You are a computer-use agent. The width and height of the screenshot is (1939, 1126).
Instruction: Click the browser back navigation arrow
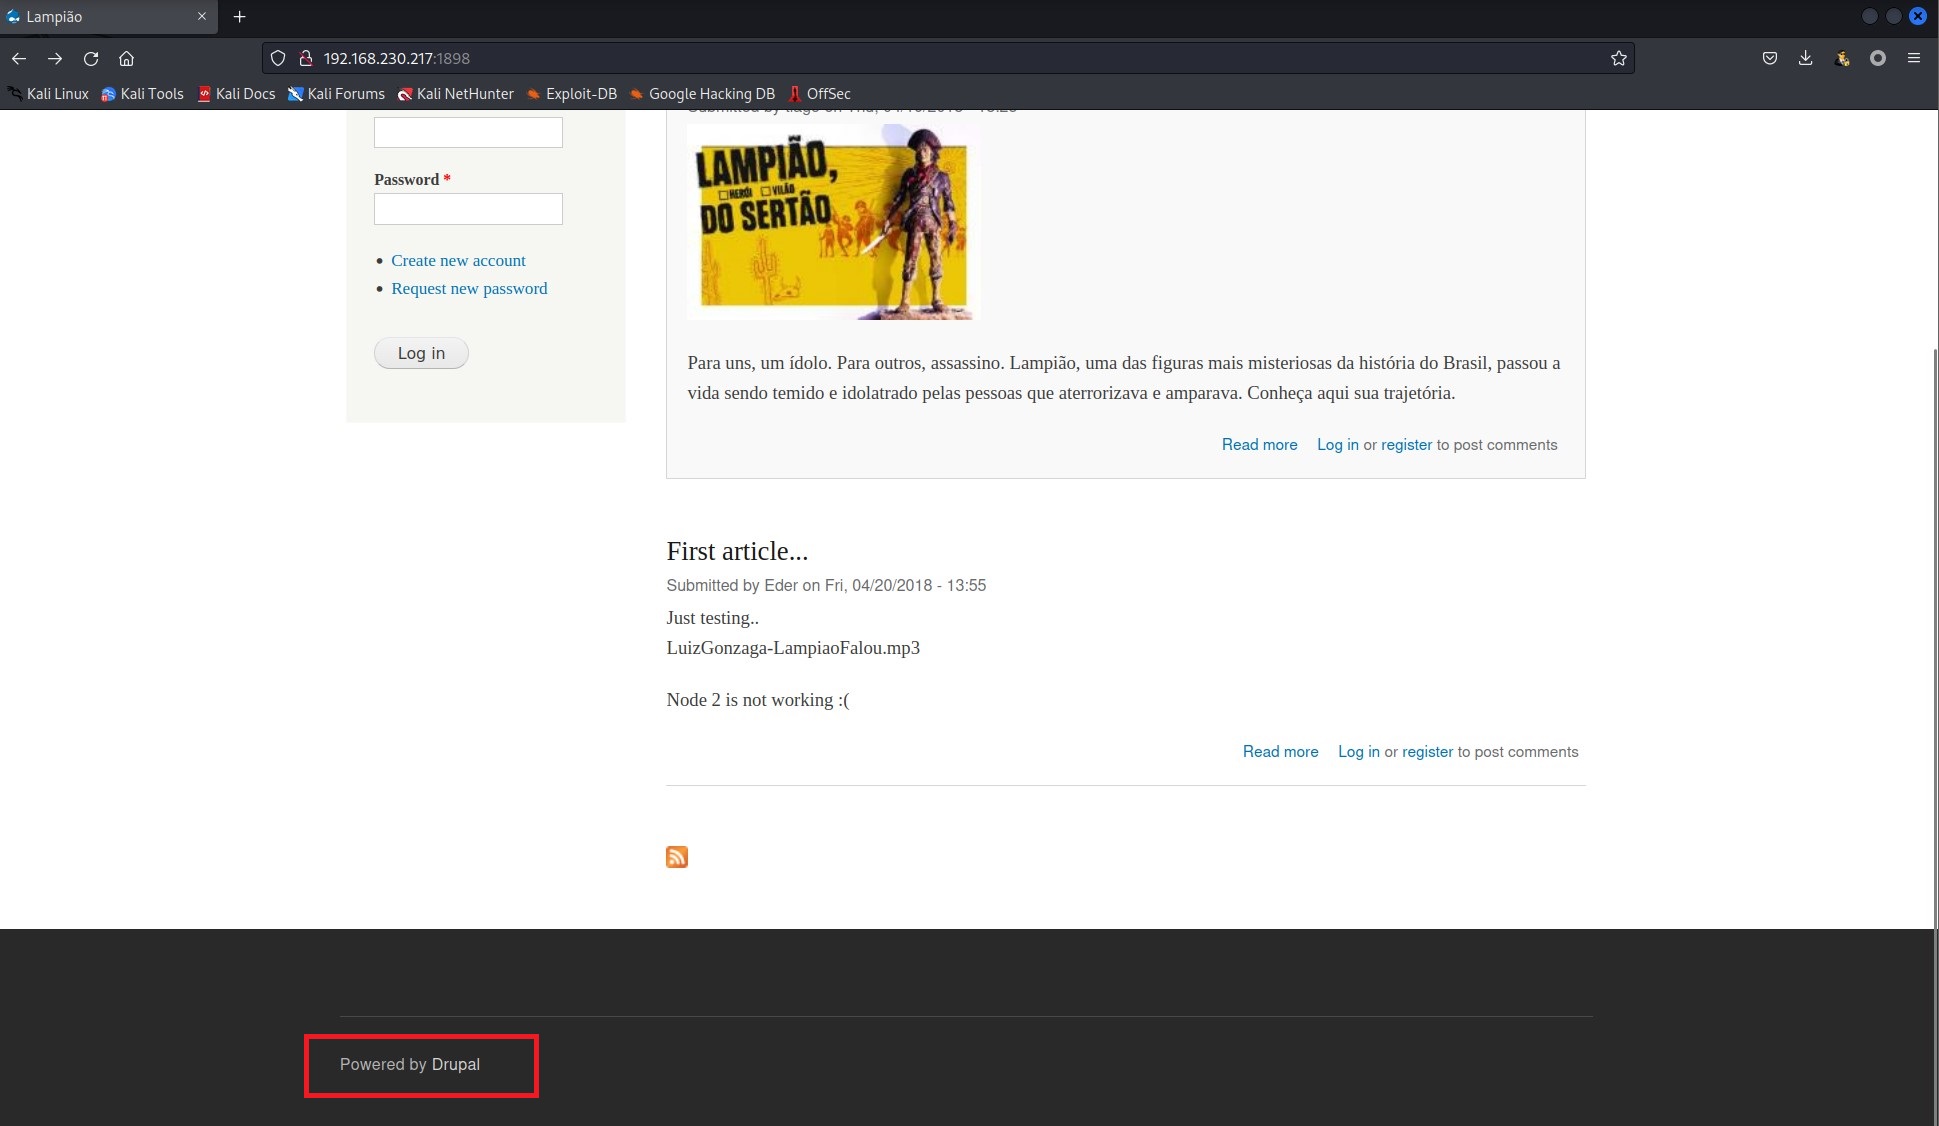(x=19, y=58)
